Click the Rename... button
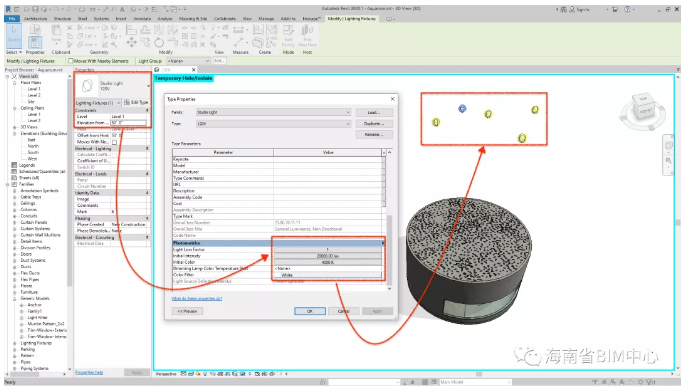689x390 pixels. coord(374,134)
